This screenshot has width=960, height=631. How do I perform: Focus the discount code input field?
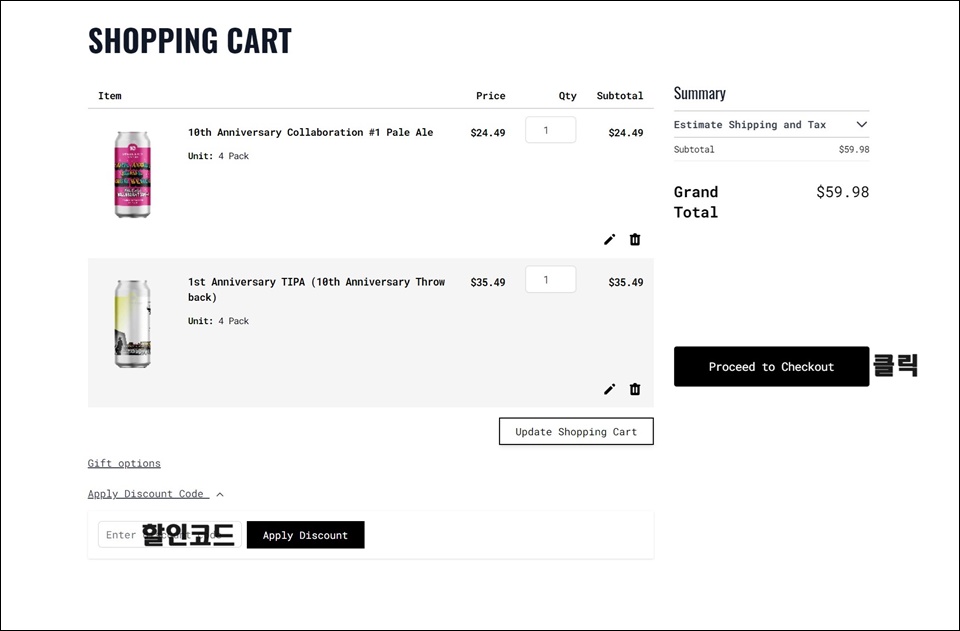[170, 535]
